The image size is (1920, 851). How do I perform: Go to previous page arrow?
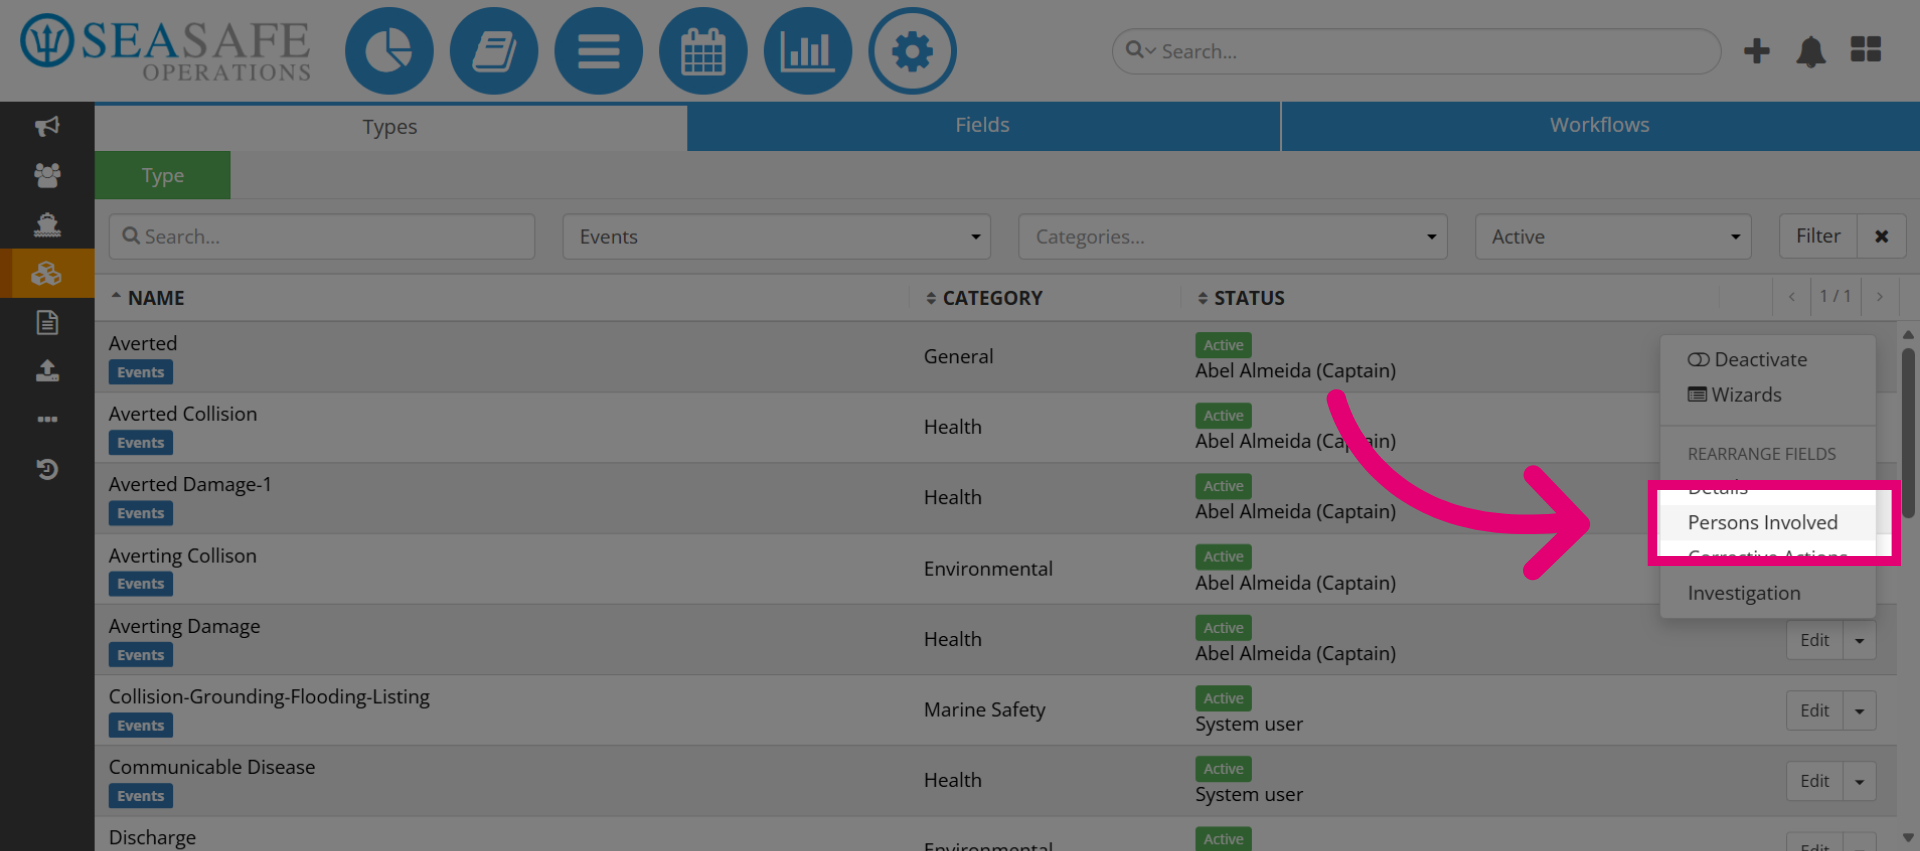[1792, 297]
